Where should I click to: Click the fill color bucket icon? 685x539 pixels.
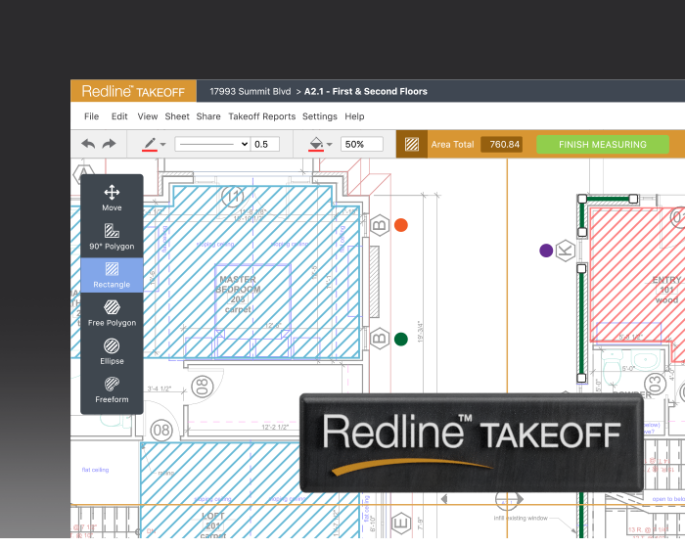(316, 144)
